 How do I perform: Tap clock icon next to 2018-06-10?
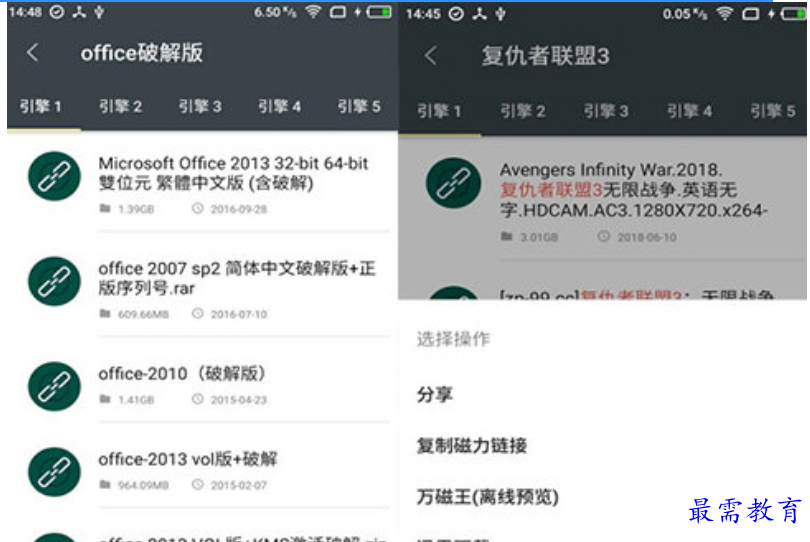click(x=603, y=237)
